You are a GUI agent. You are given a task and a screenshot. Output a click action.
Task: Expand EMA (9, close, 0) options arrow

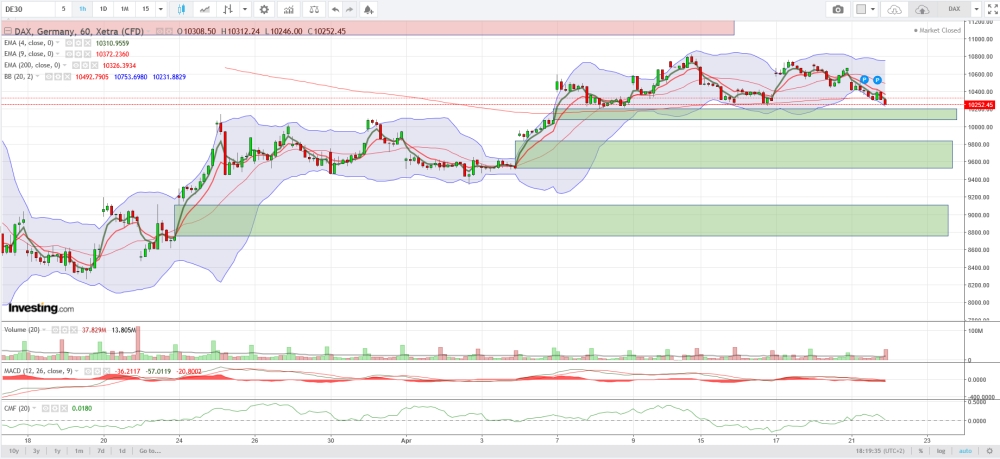tap(57, 54)
